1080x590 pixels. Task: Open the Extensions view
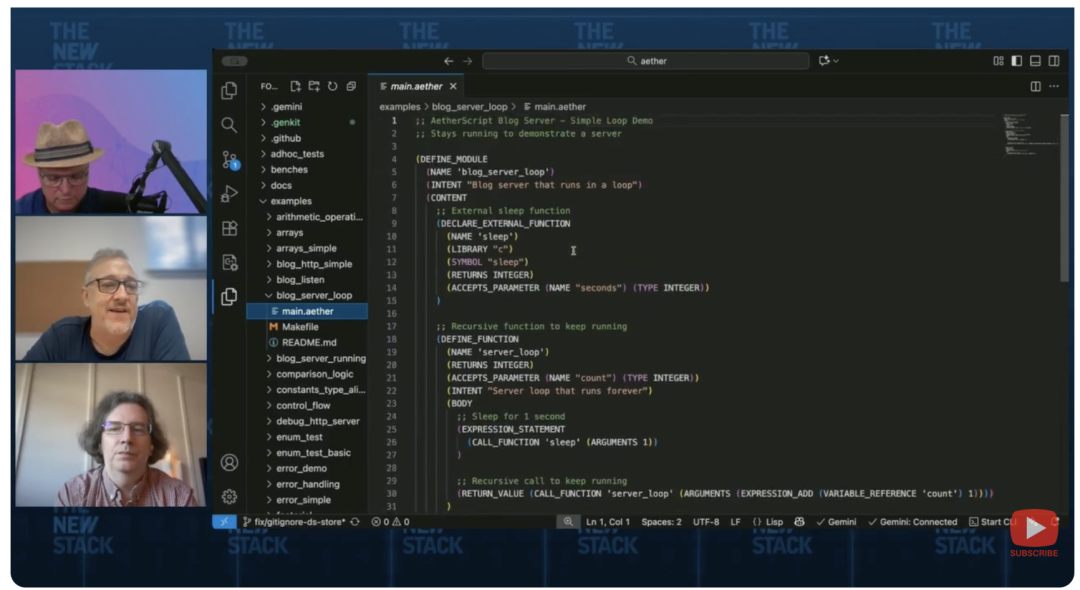click(x=229, y=228)
